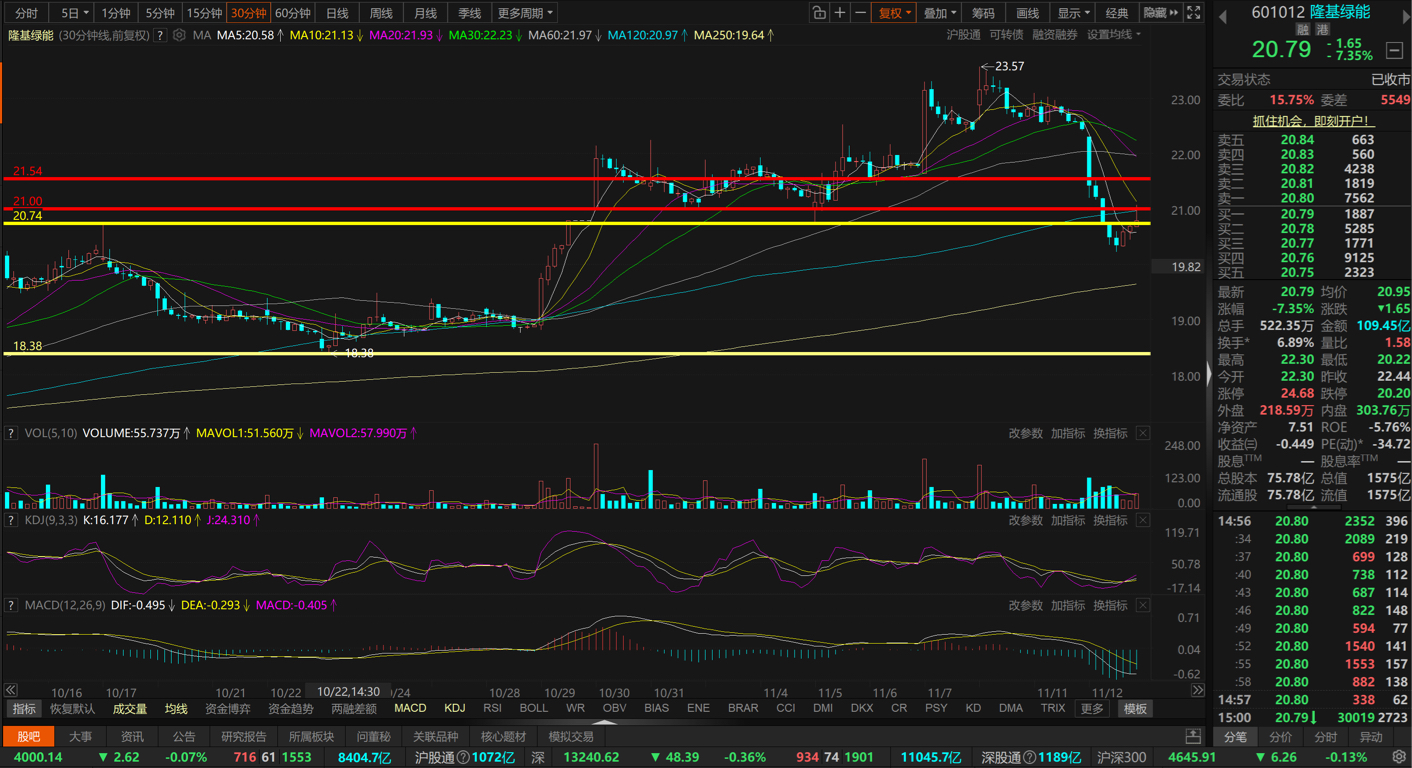The image size is (1412, 768).
Task: Close the MACD indicator panel
Action: pyautogui.click(x=1143, y=605)
